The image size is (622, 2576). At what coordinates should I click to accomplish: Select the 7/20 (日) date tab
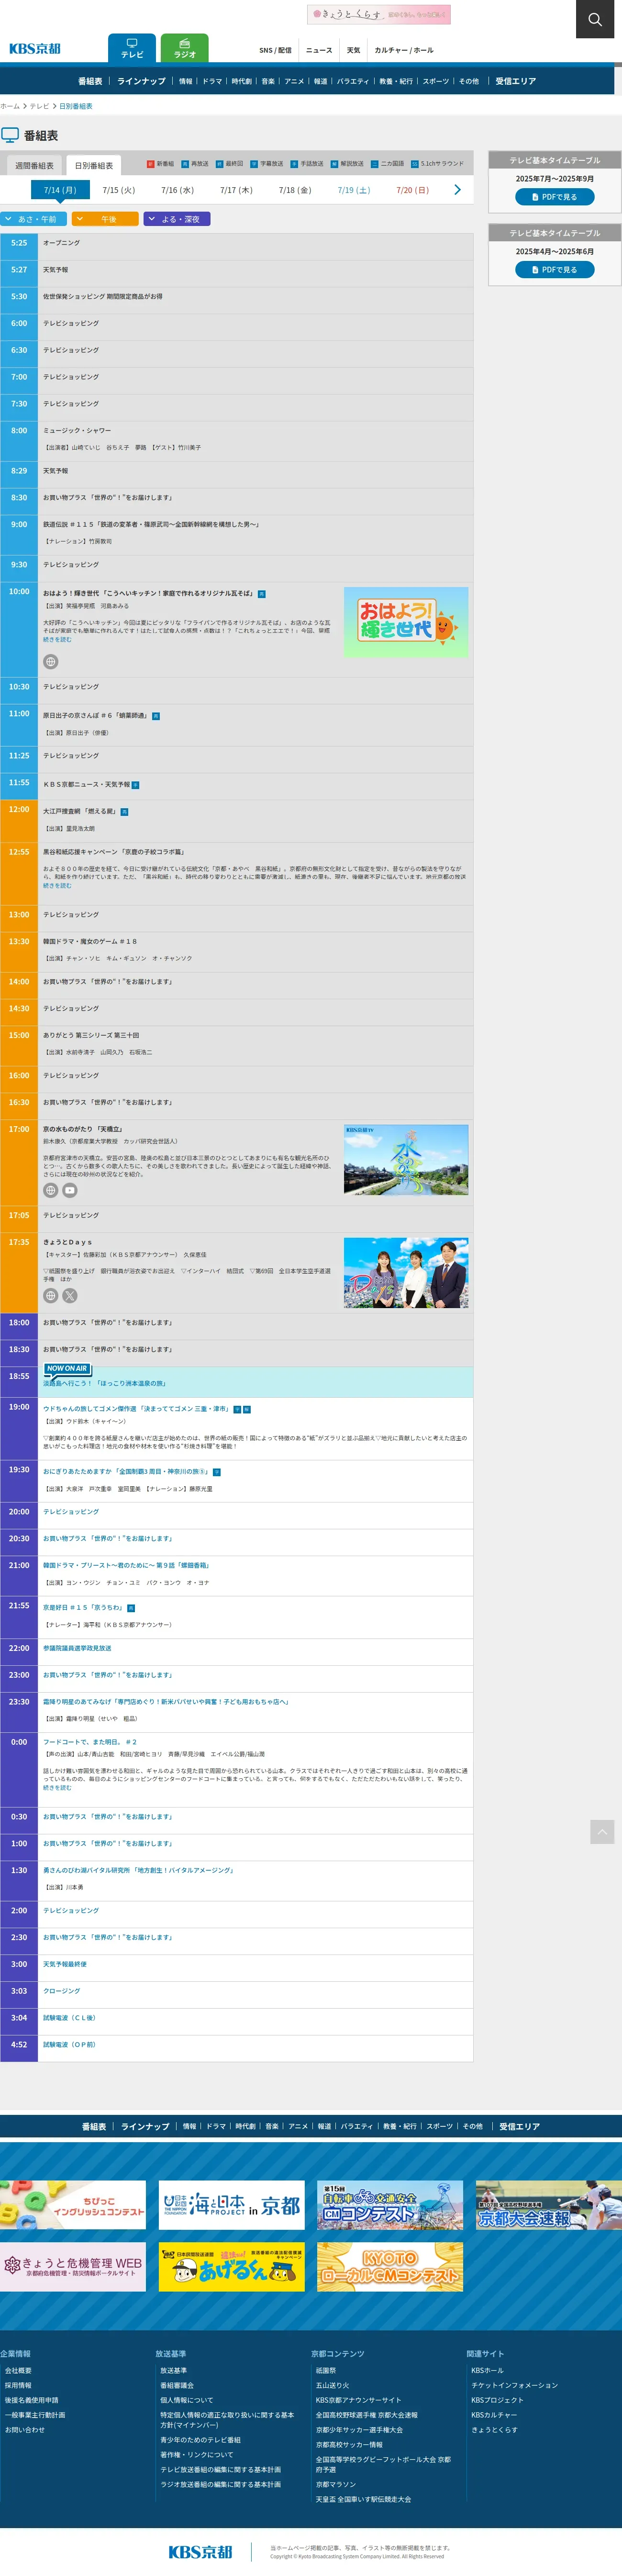[x=412, y=190]
